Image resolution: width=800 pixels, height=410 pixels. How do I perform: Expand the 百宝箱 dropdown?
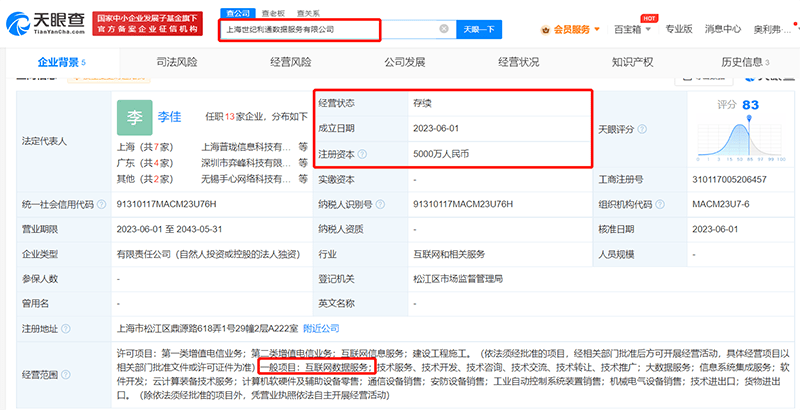click(x=632, y=29)
